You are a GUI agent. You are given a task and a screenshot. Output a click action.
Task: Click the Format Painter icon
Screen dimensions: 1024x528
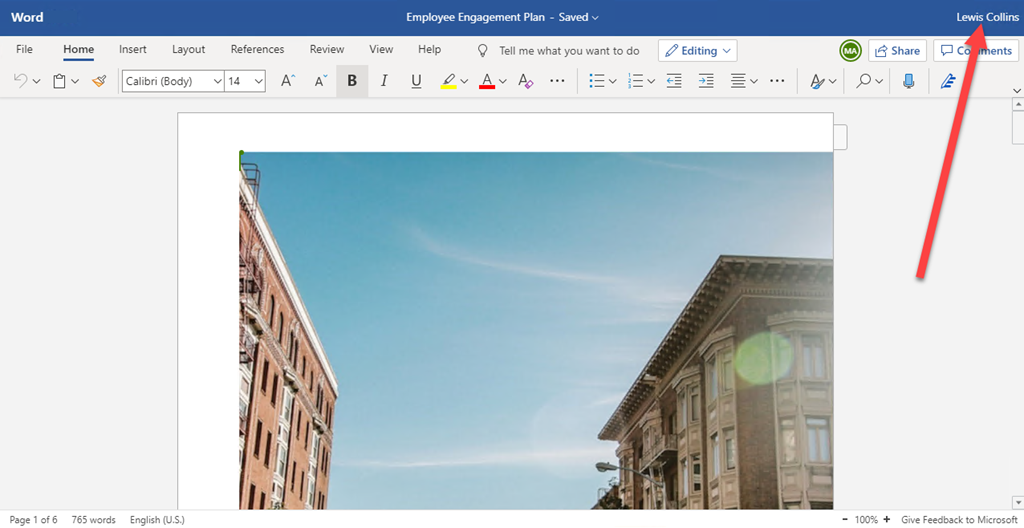click(x=98, y=81)
